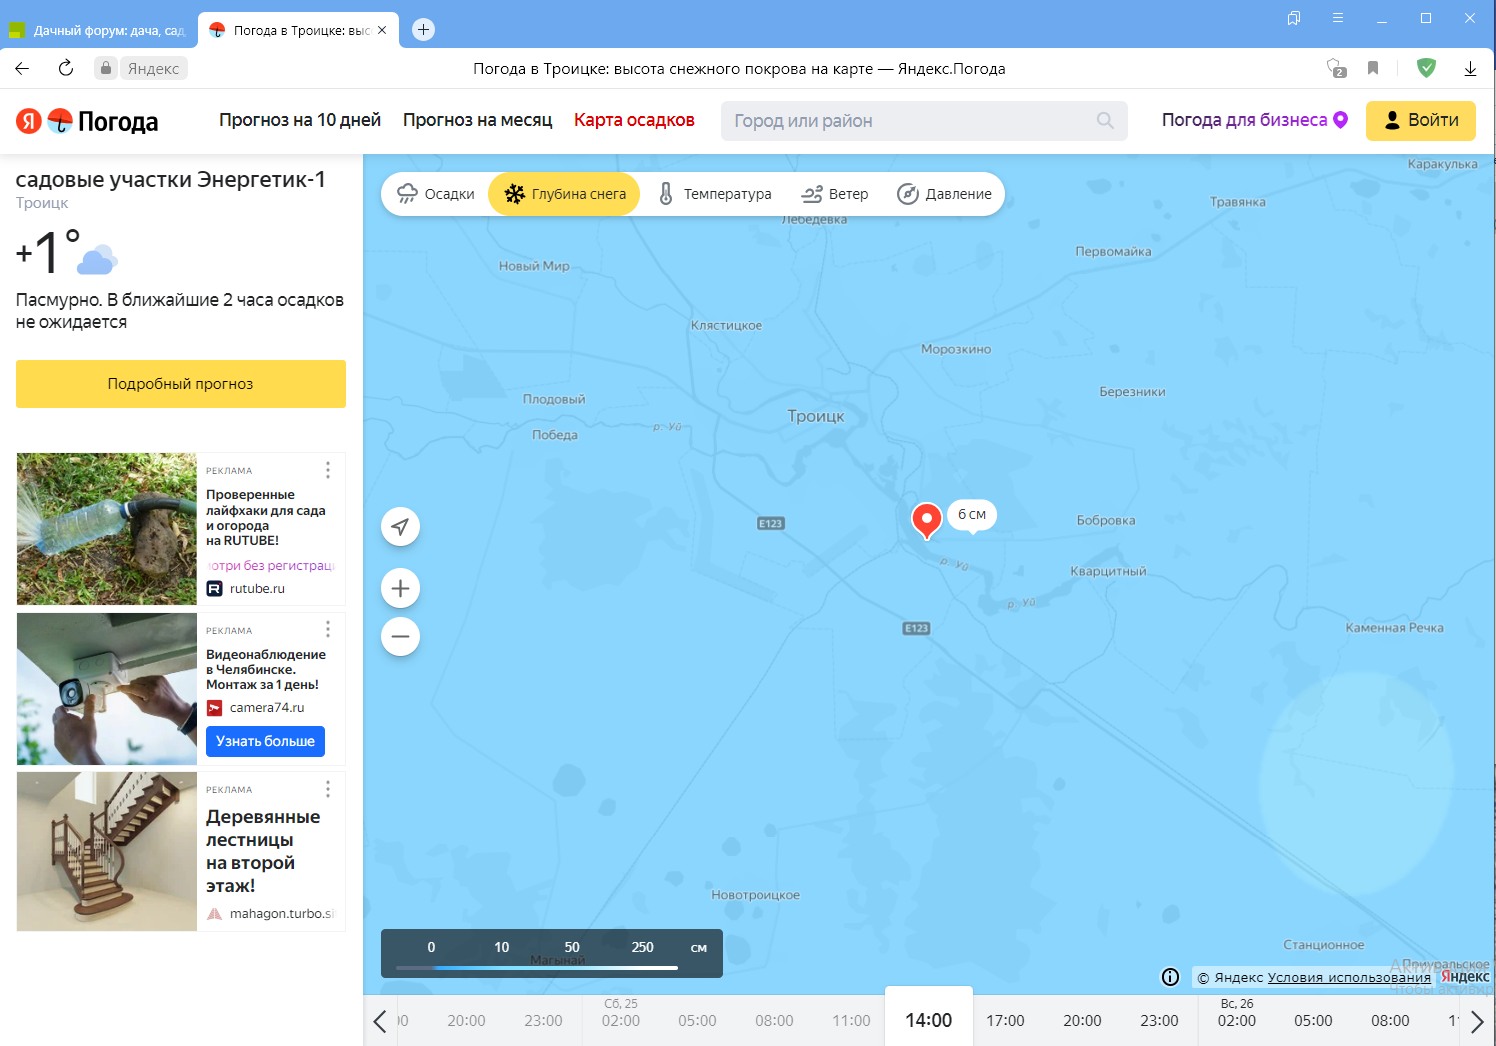Select Карта осадков menu item
This screenshot has width=1496, height=1046.
tap(634, 120)
